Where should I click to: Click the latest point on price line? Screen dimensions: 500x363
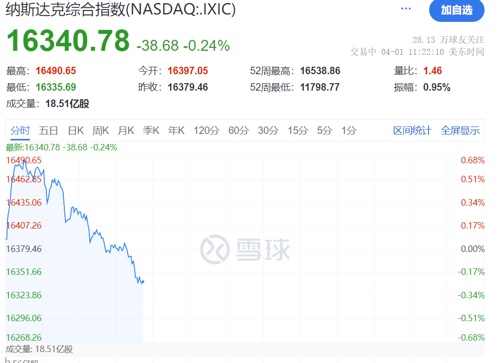143,282
